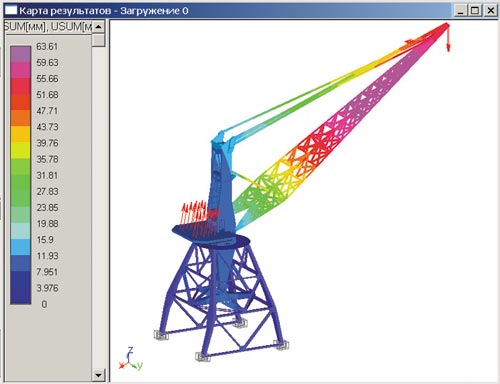Select the 3.976 legend value
The image size is (500, 384).
coord(47,288)
